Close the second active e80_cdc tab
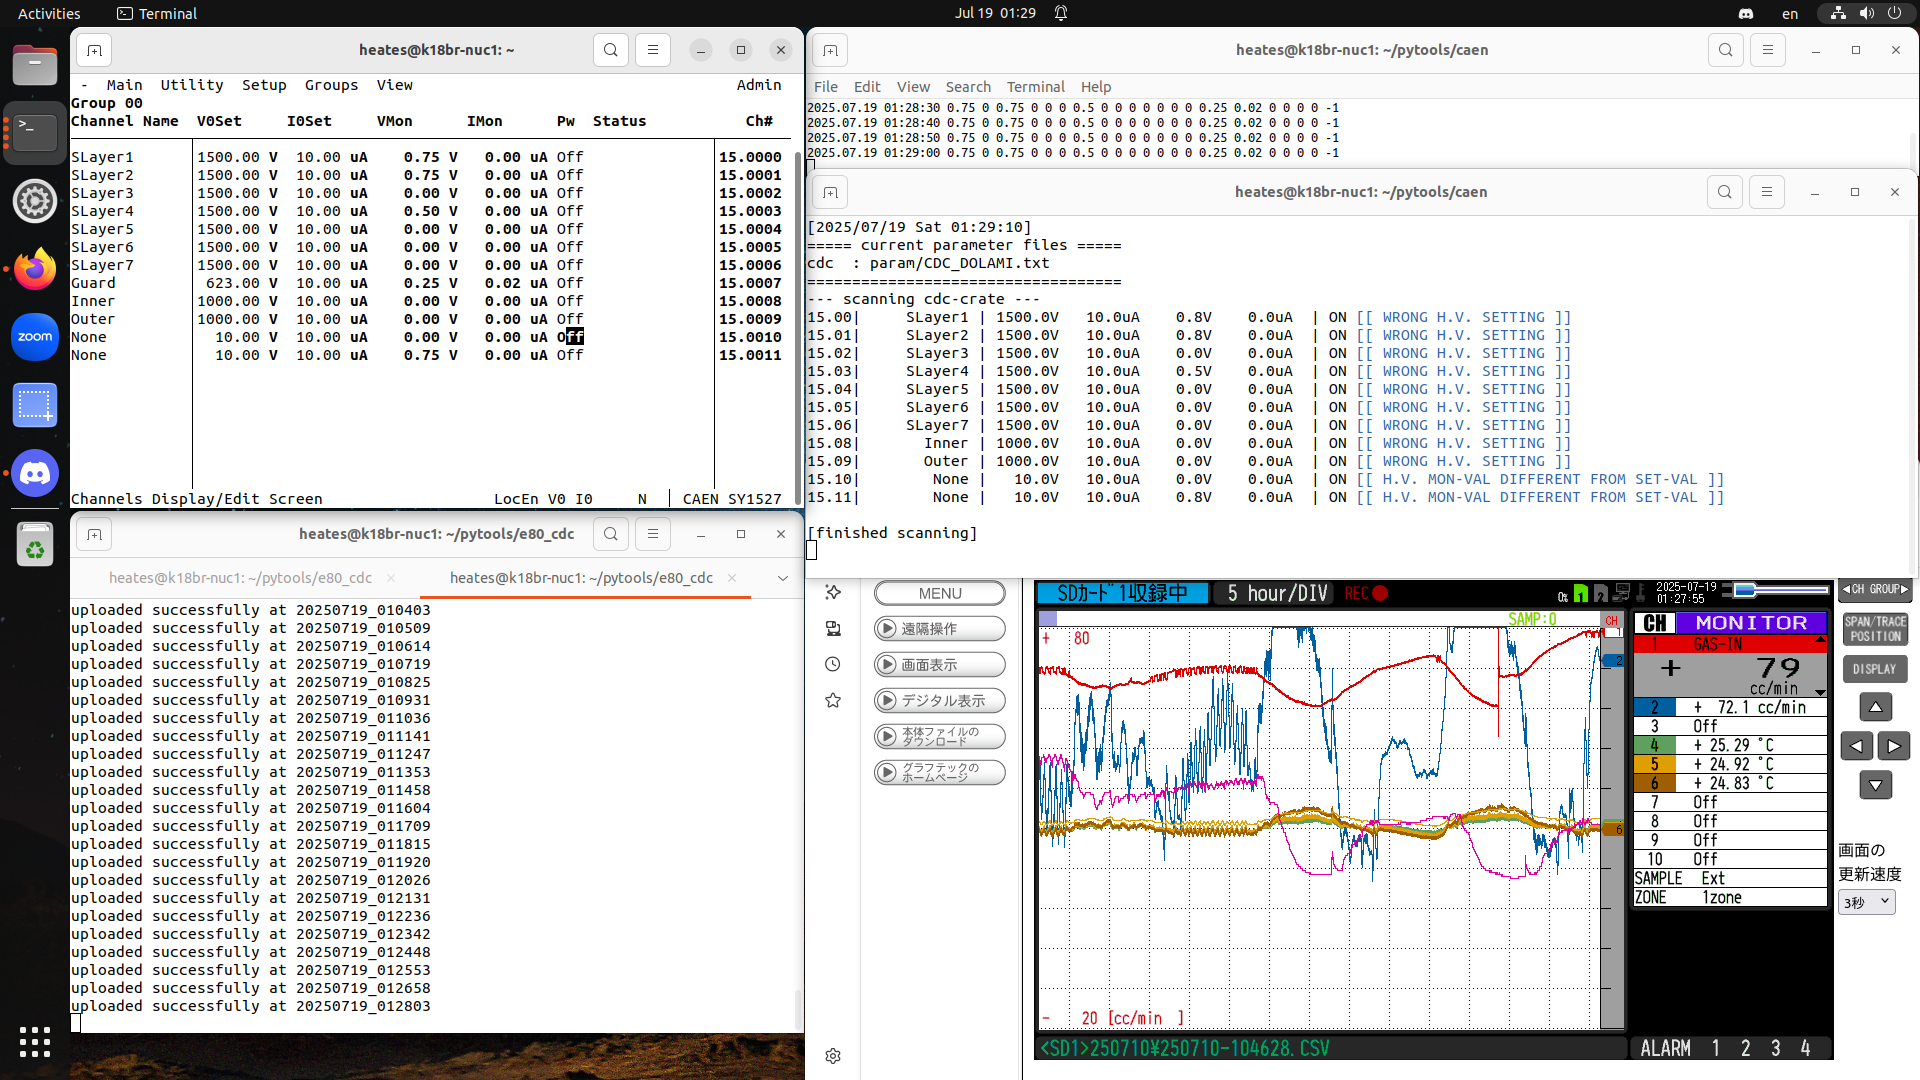Image resolution: width=1920 pixels, height=1080 pixels. click(x=732, y=578)
